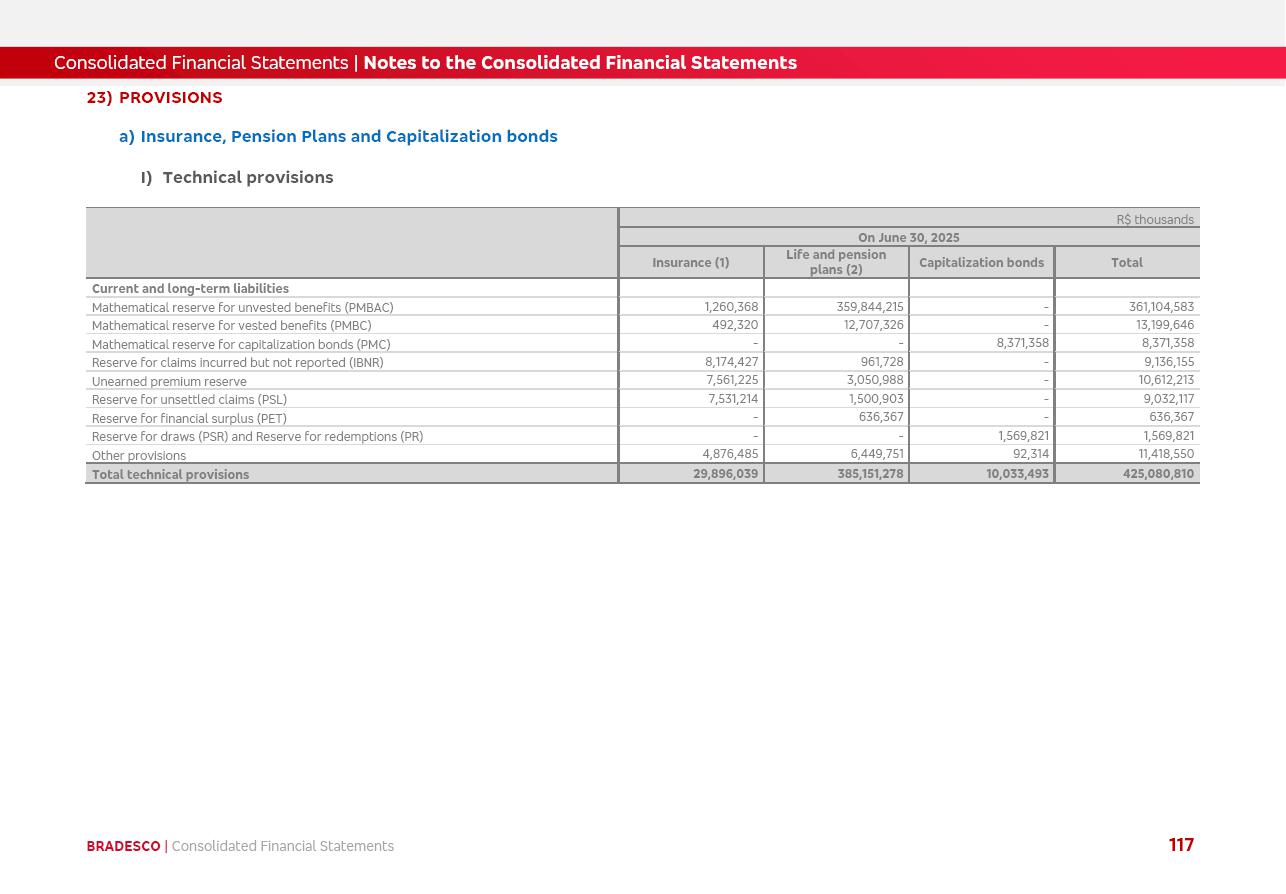
Task: Click the 'Total' column header
Action: click(1126, 263)
